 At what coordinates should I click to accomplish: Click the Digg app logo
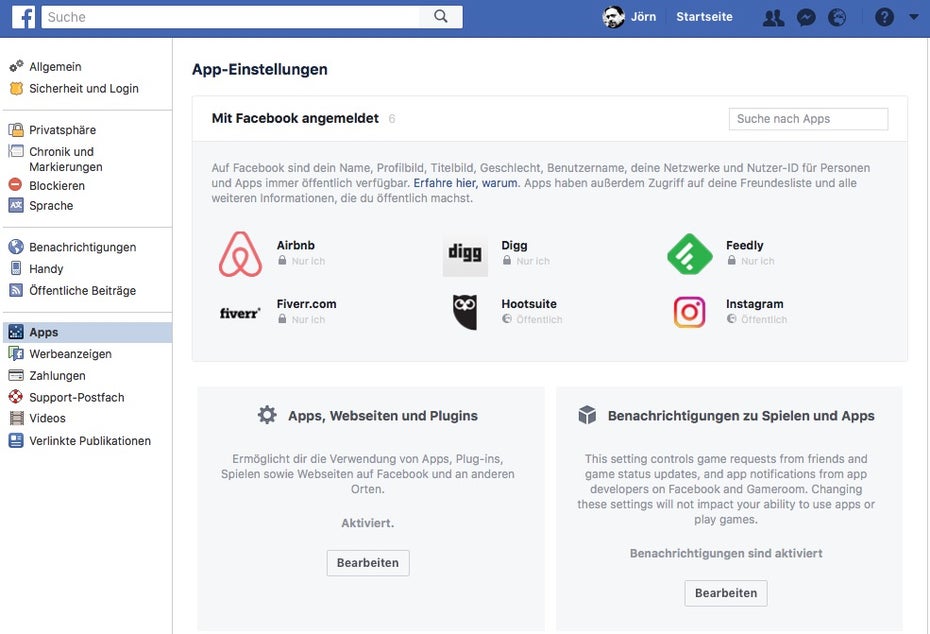pos(465,254)
